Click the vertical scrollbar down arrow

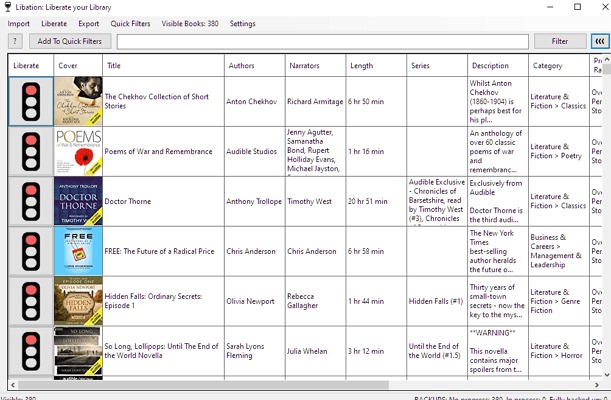point(607,375)
